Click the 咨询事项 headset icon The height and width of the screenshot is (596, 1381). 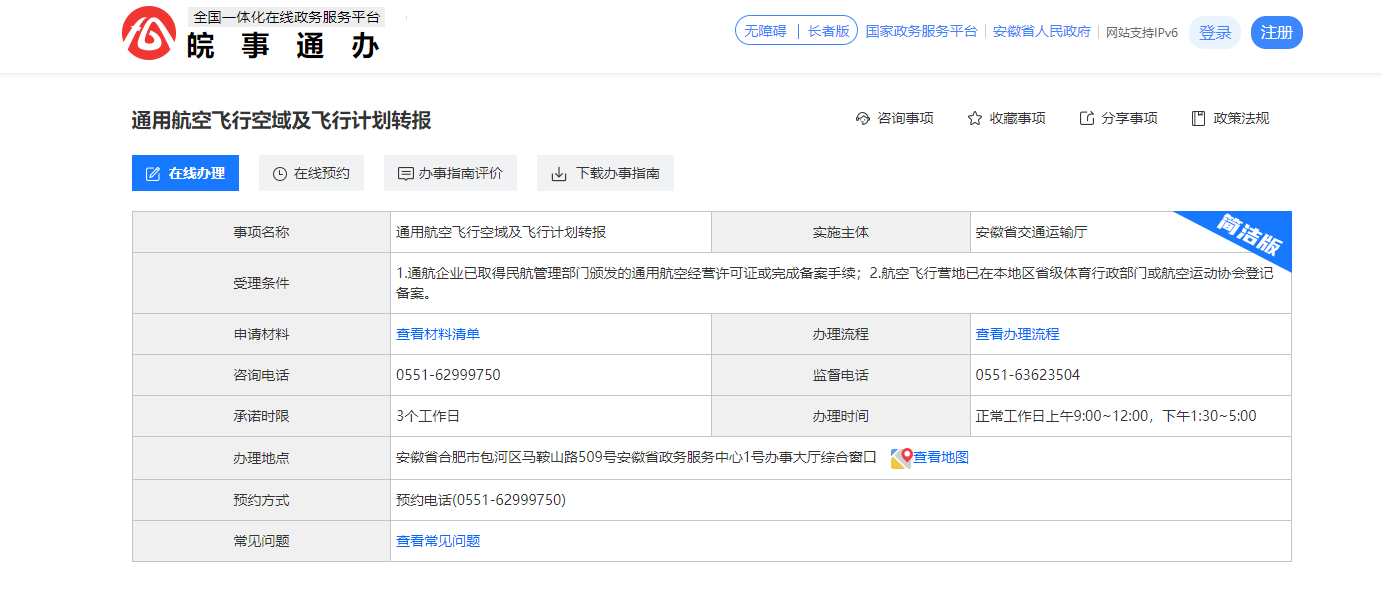tap(863, 119)
